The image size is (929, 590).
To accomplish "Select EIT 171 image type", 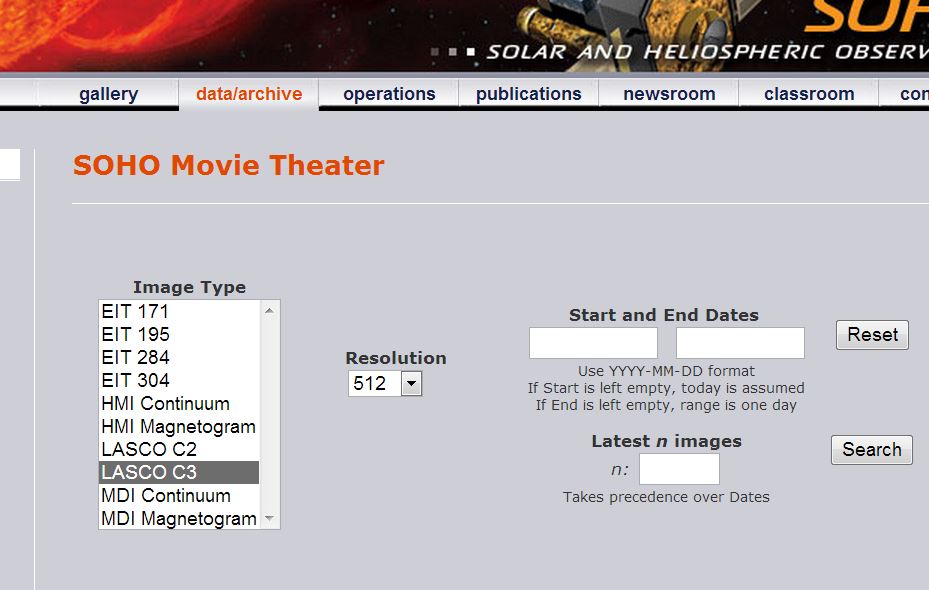I will pos(179,312).
